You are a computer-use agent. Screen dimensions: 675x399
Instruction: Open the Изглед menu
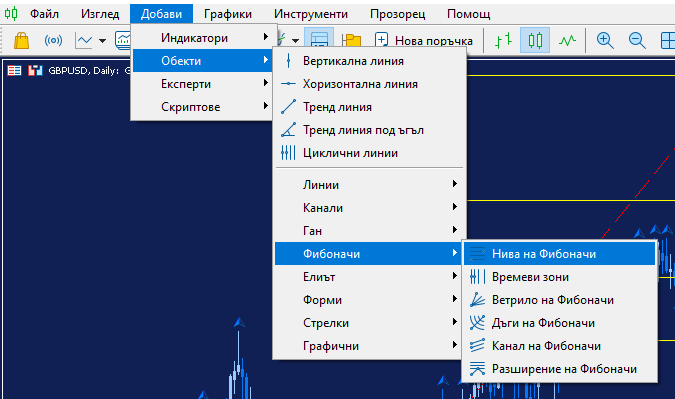[100, 14]
